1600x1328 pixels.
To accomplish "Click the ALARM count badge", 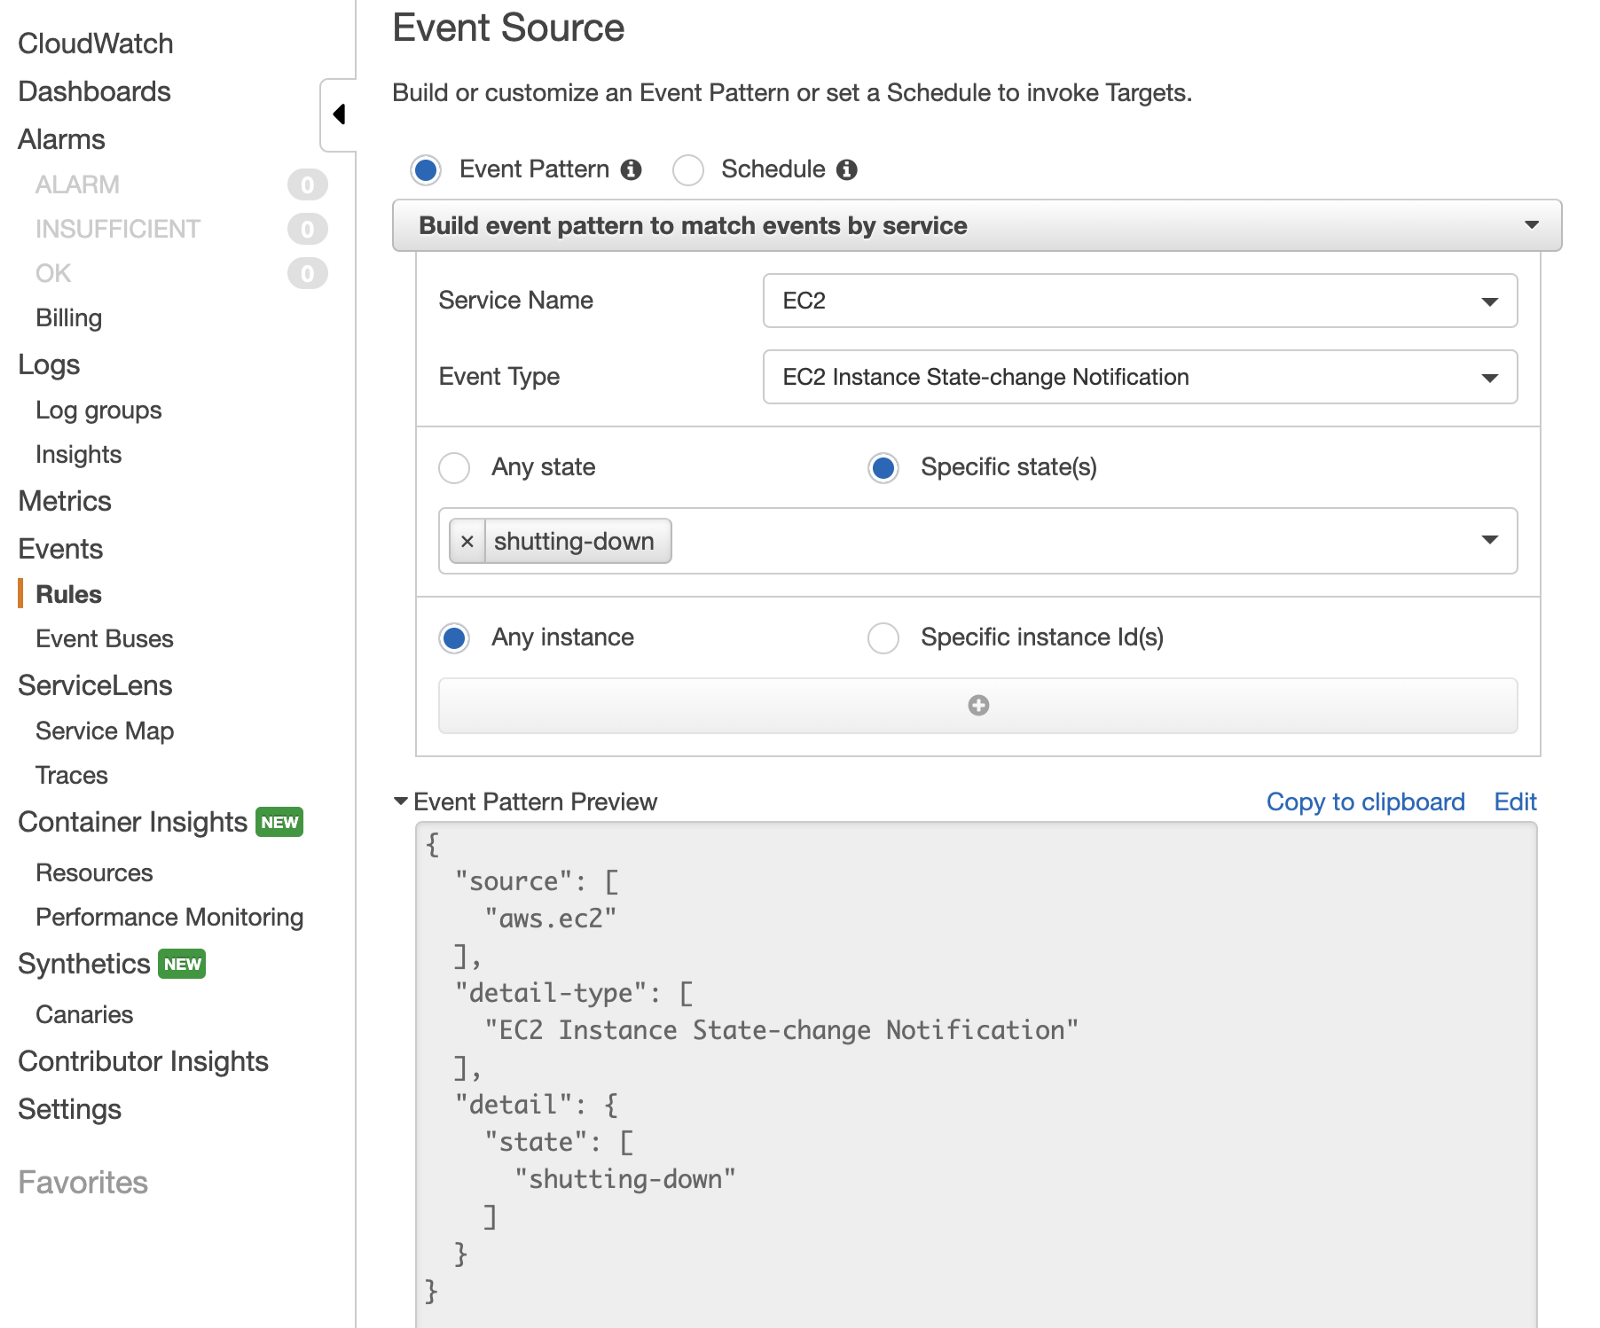I will coord(307,185).
